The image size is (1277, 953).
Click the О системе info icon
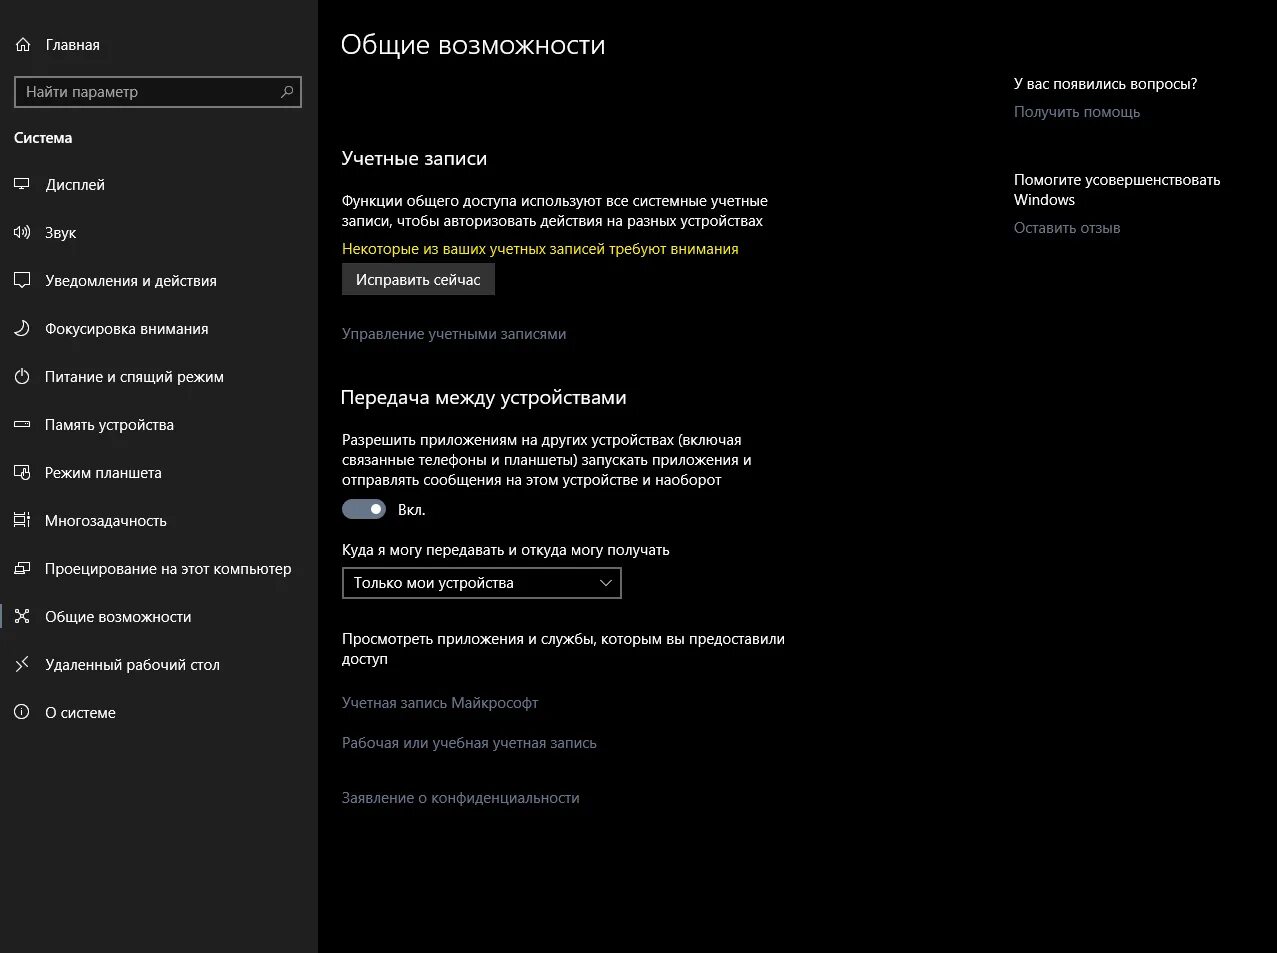pyautogui.click(x=22, y=713)
